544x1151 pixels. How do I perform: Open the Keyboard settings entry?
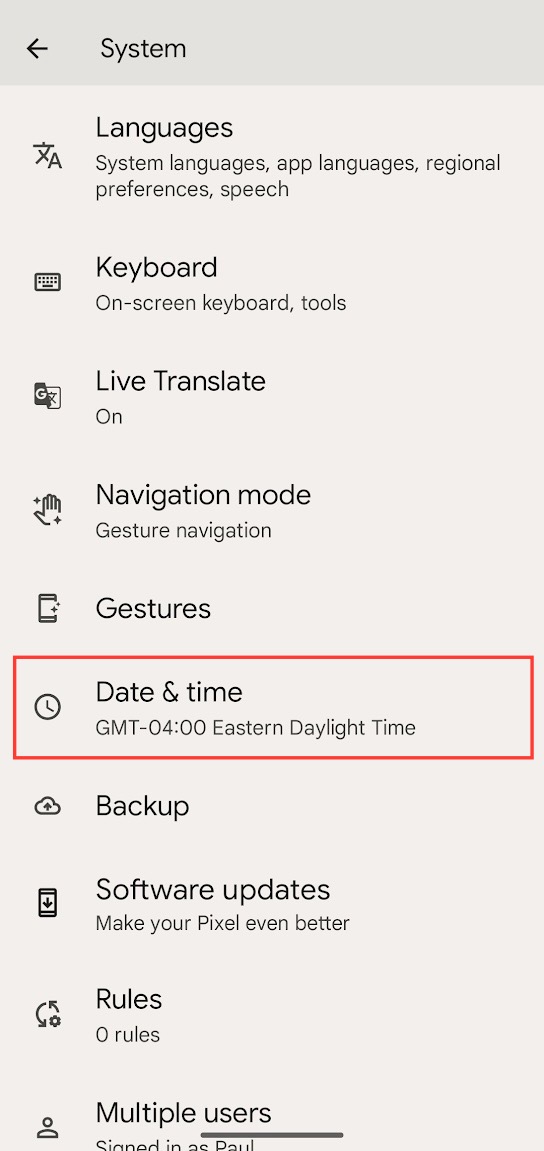(x=272, y=283)
